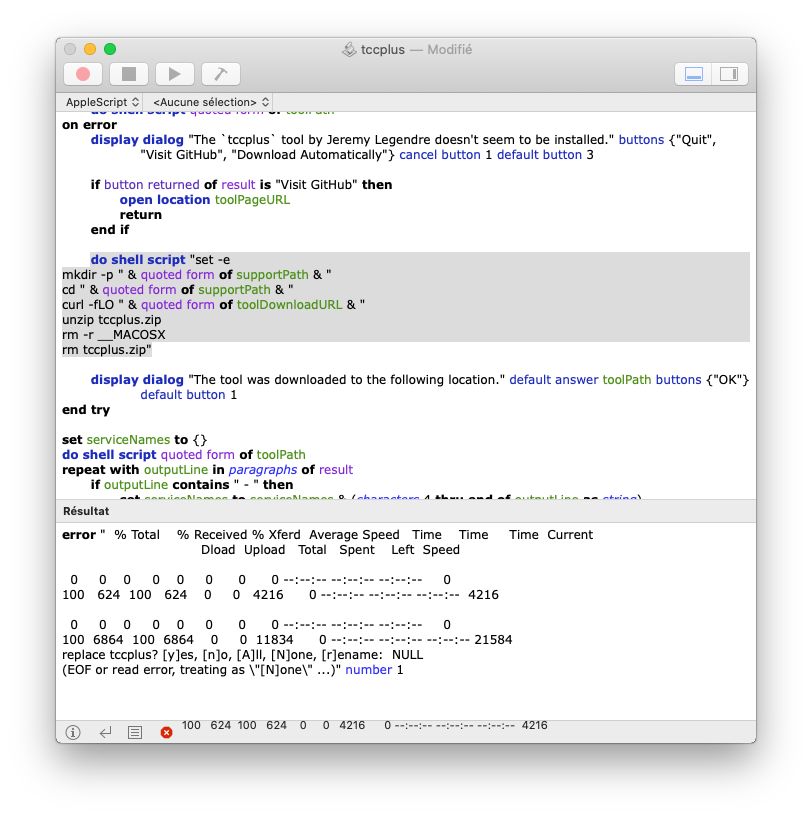Click 'rm tccplus.zip' line in the script
Screen dimensions: 812x817
107,350
